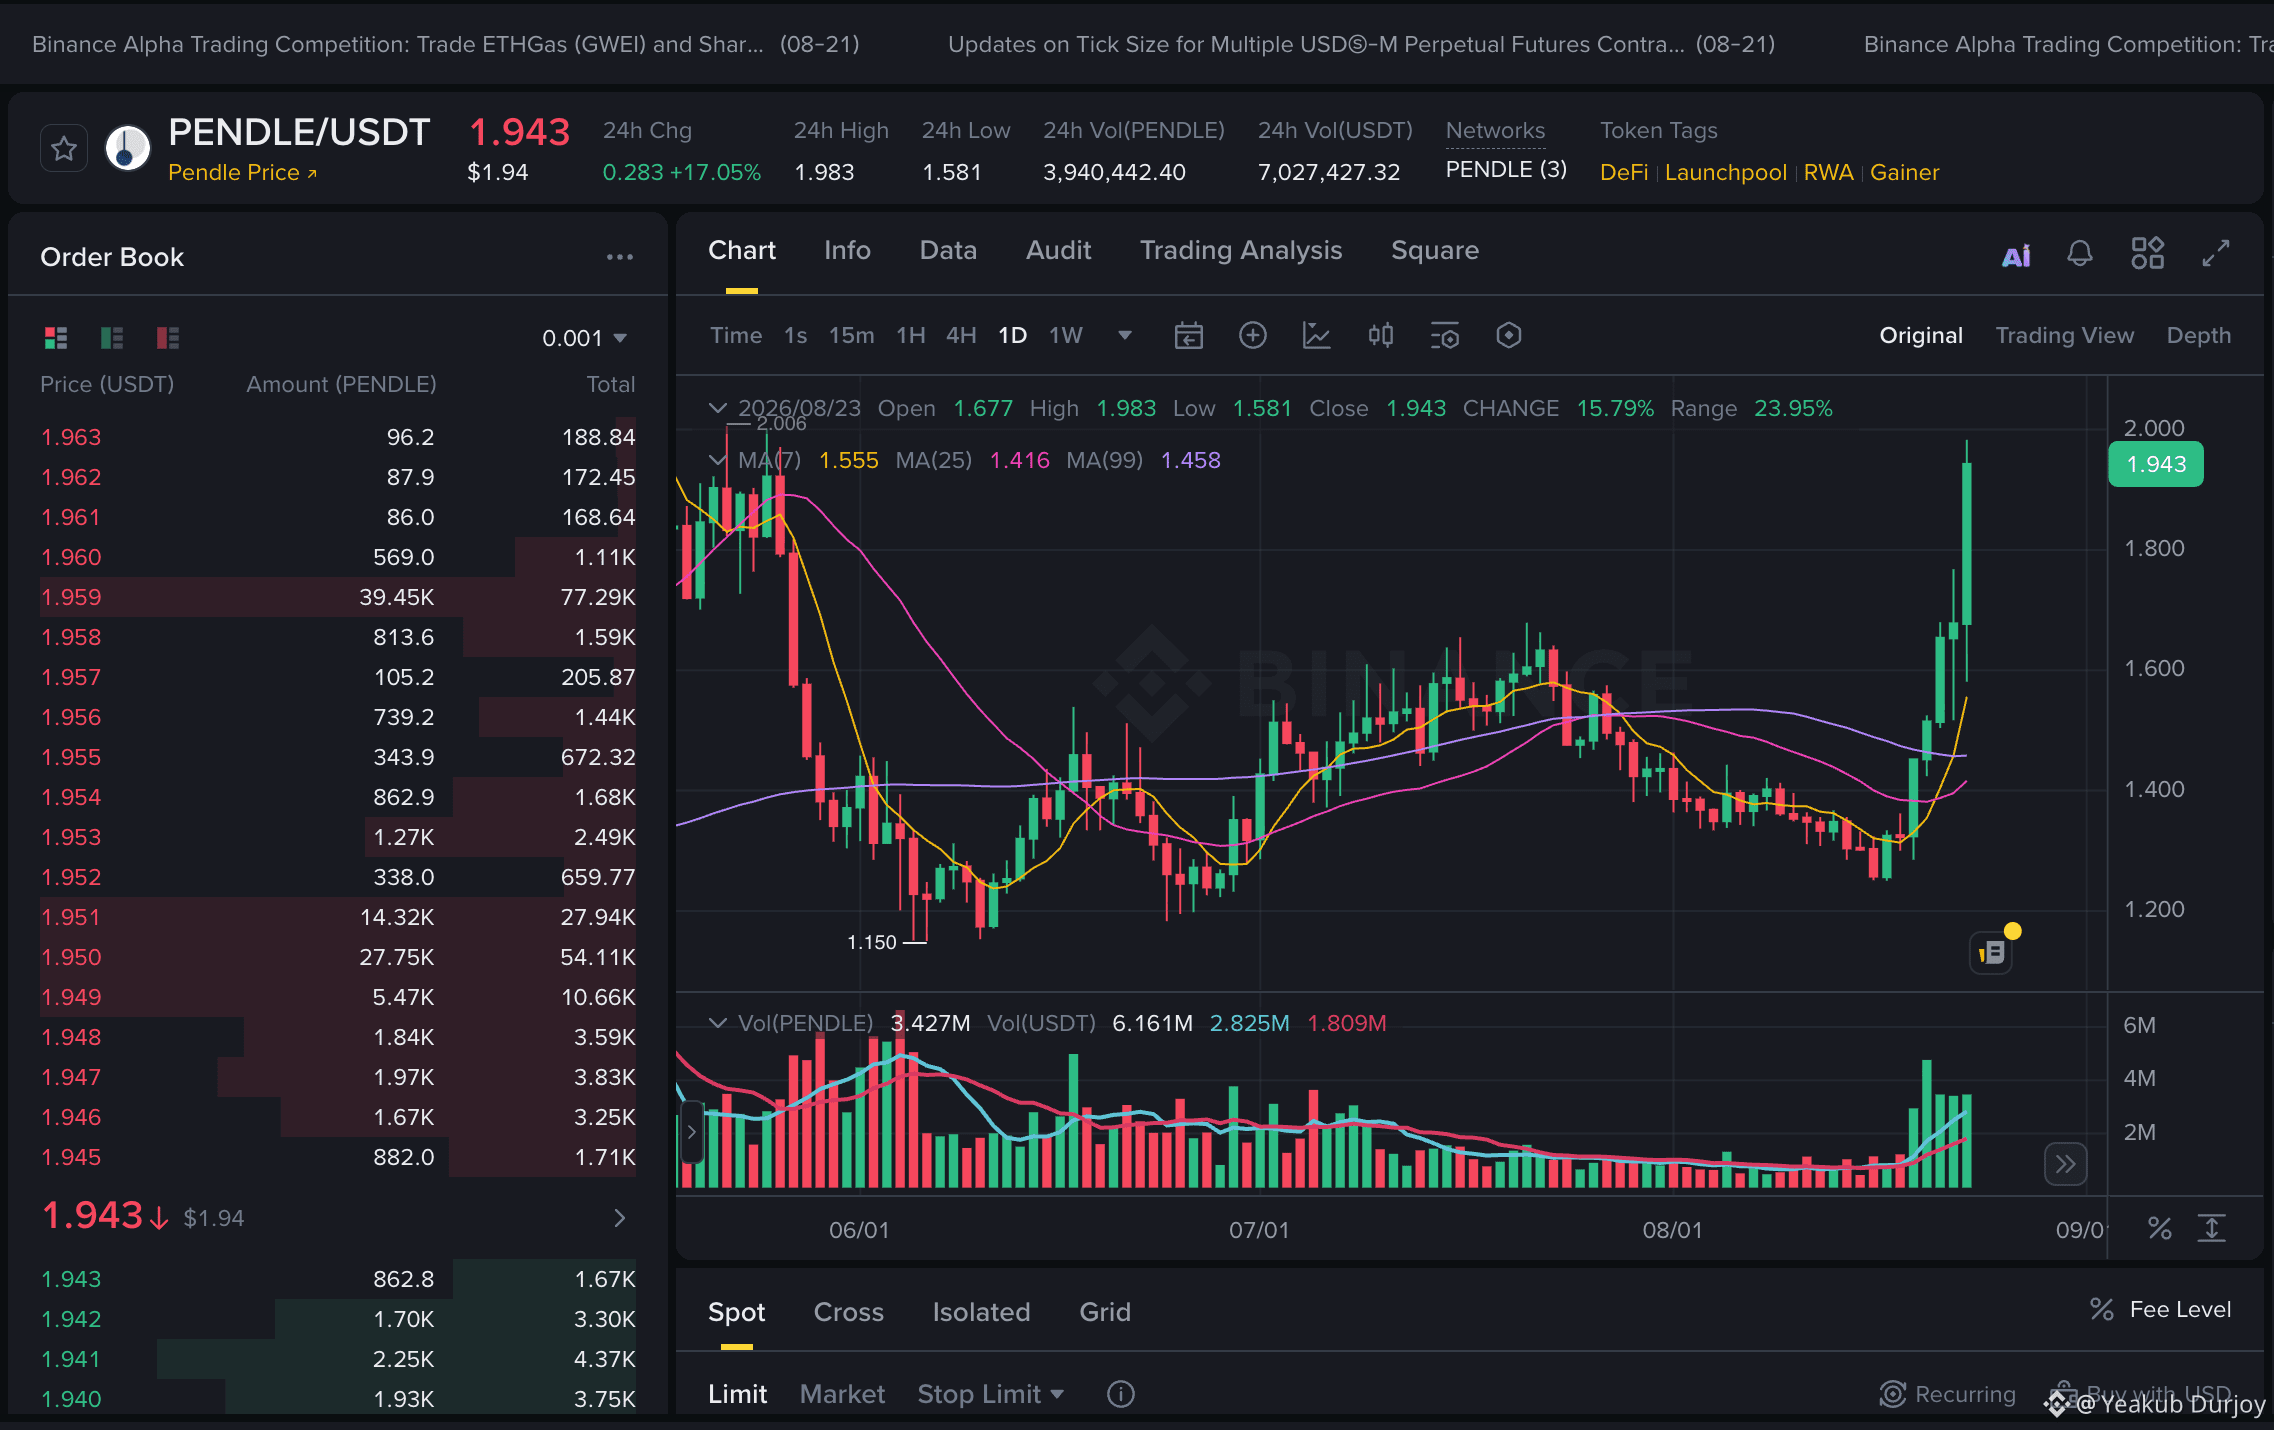Viewport: 2274px width, 1430px height.
Task: Collapse the MA indicator row chevron
Action: click(x=717, y=460)
